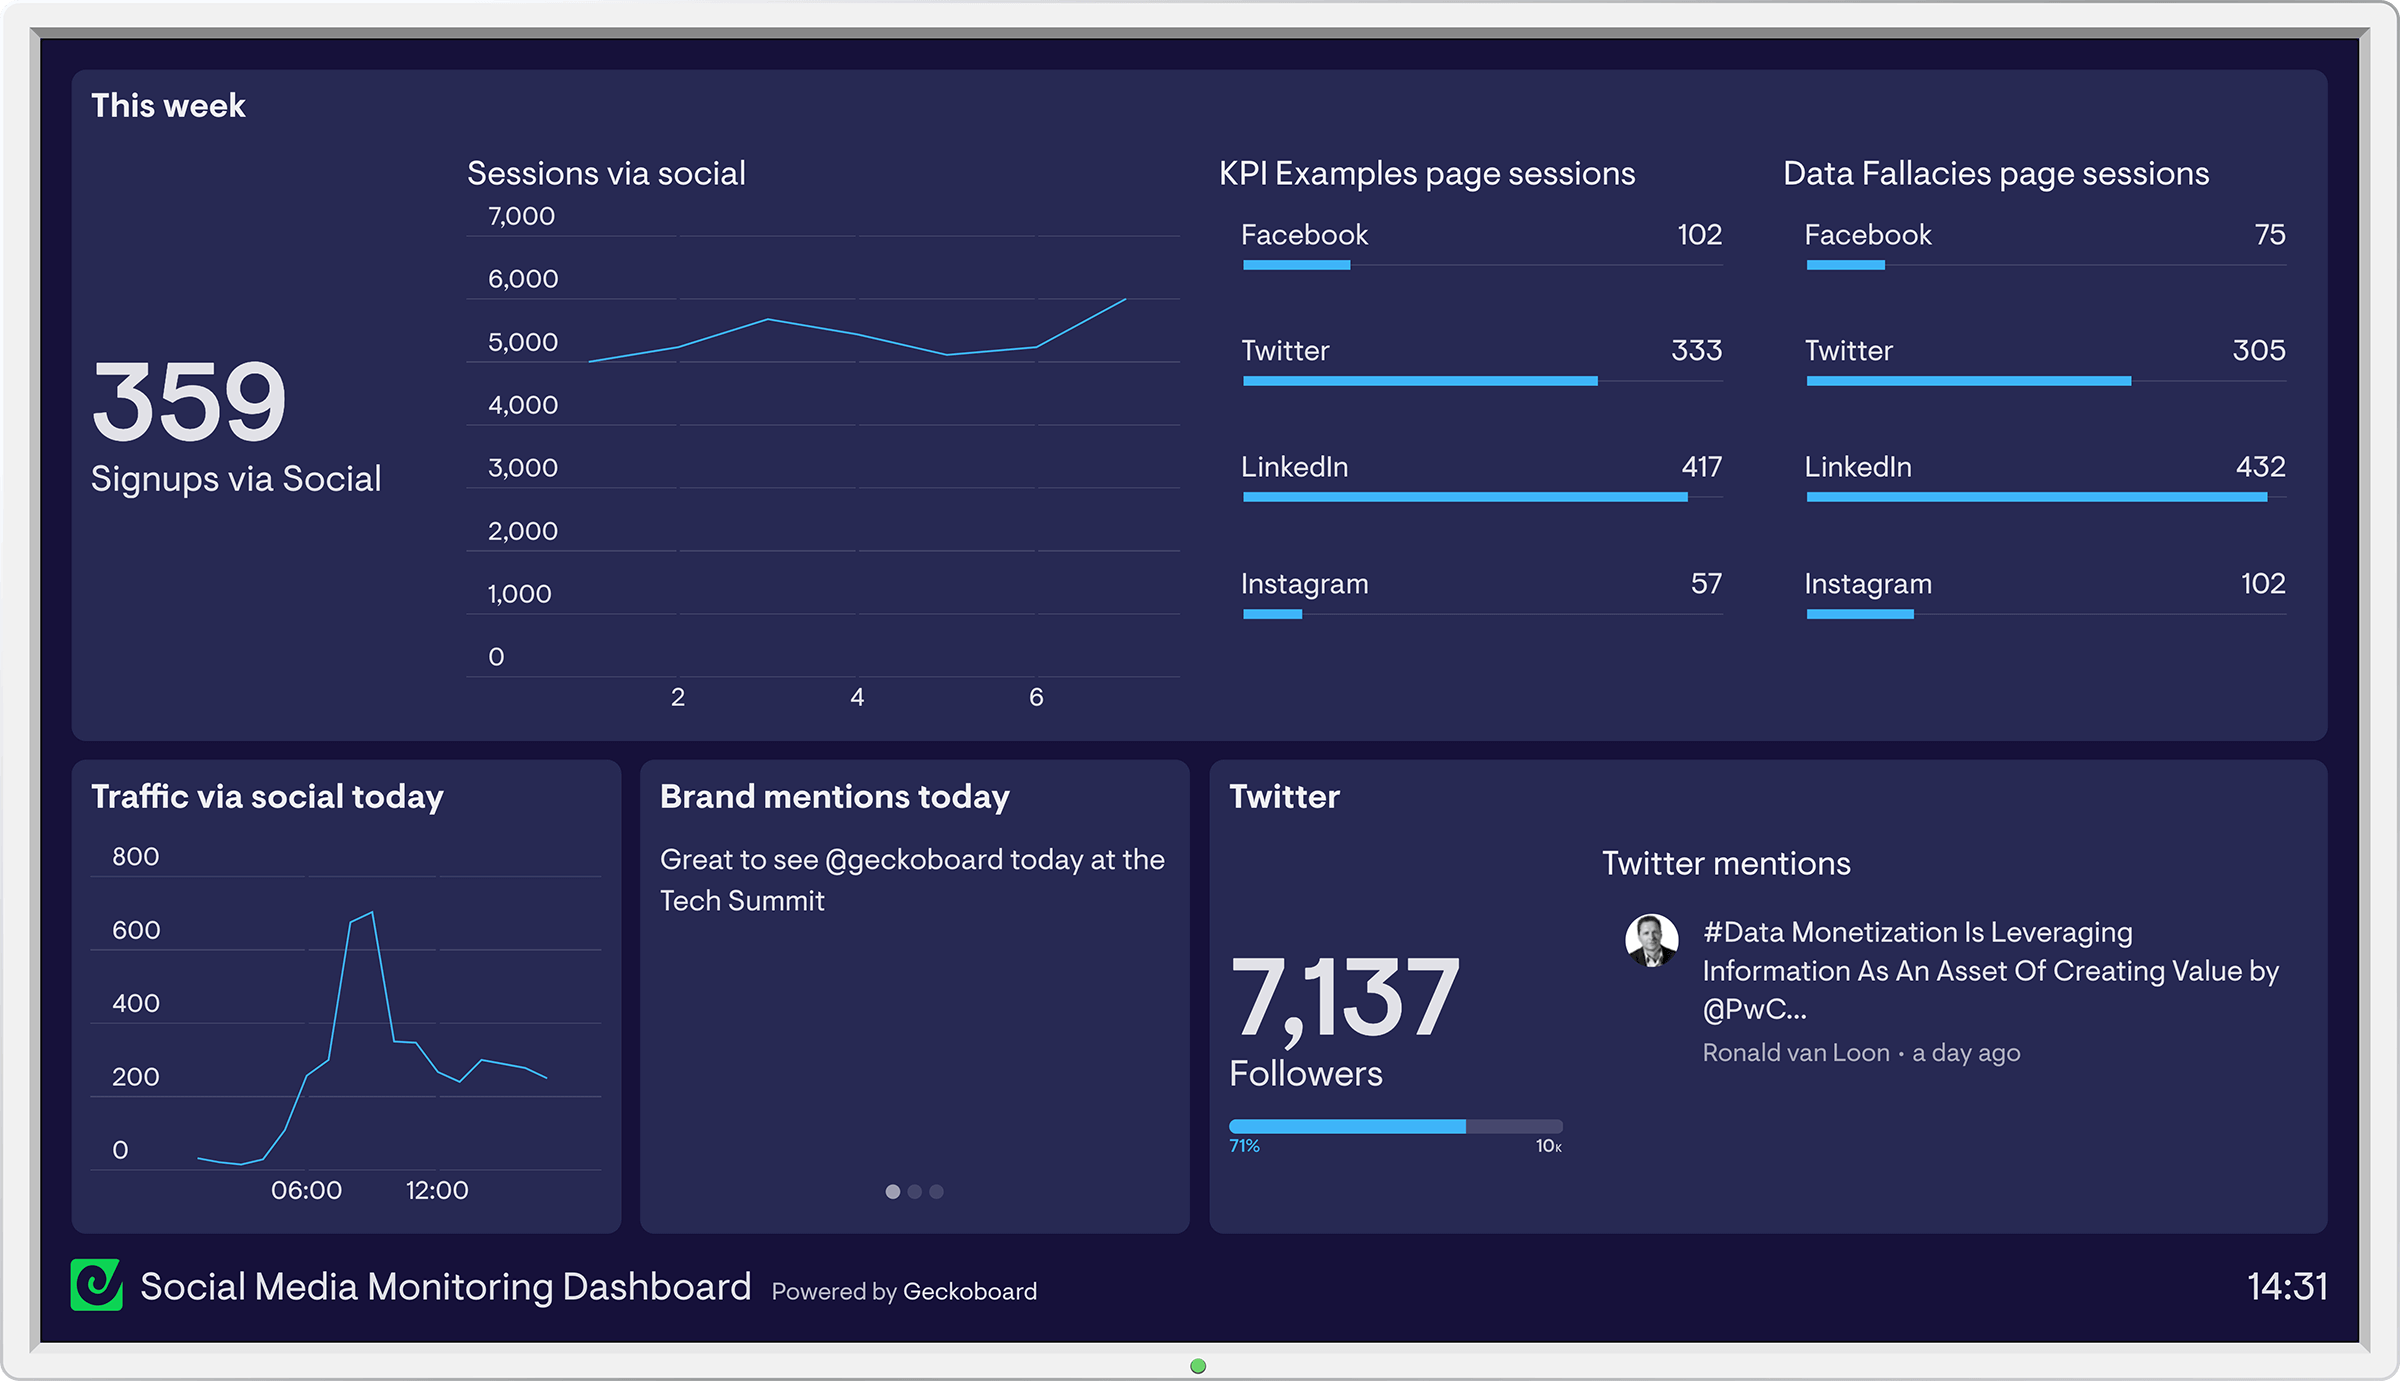The width and height of the screenshot is (2400, 1381).
Task: Click the 06:00 axis label on traffic chart
Action: tap(306, 1191)
